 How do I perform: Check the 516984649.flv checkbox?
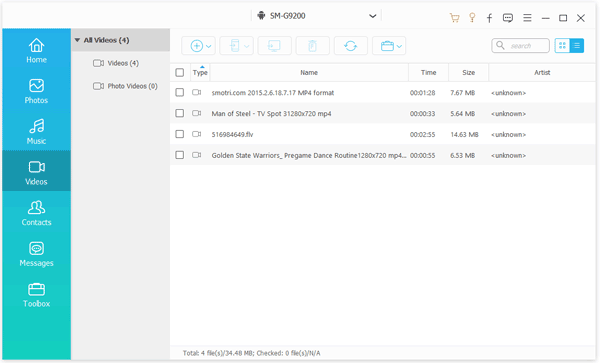pos(179,134)
